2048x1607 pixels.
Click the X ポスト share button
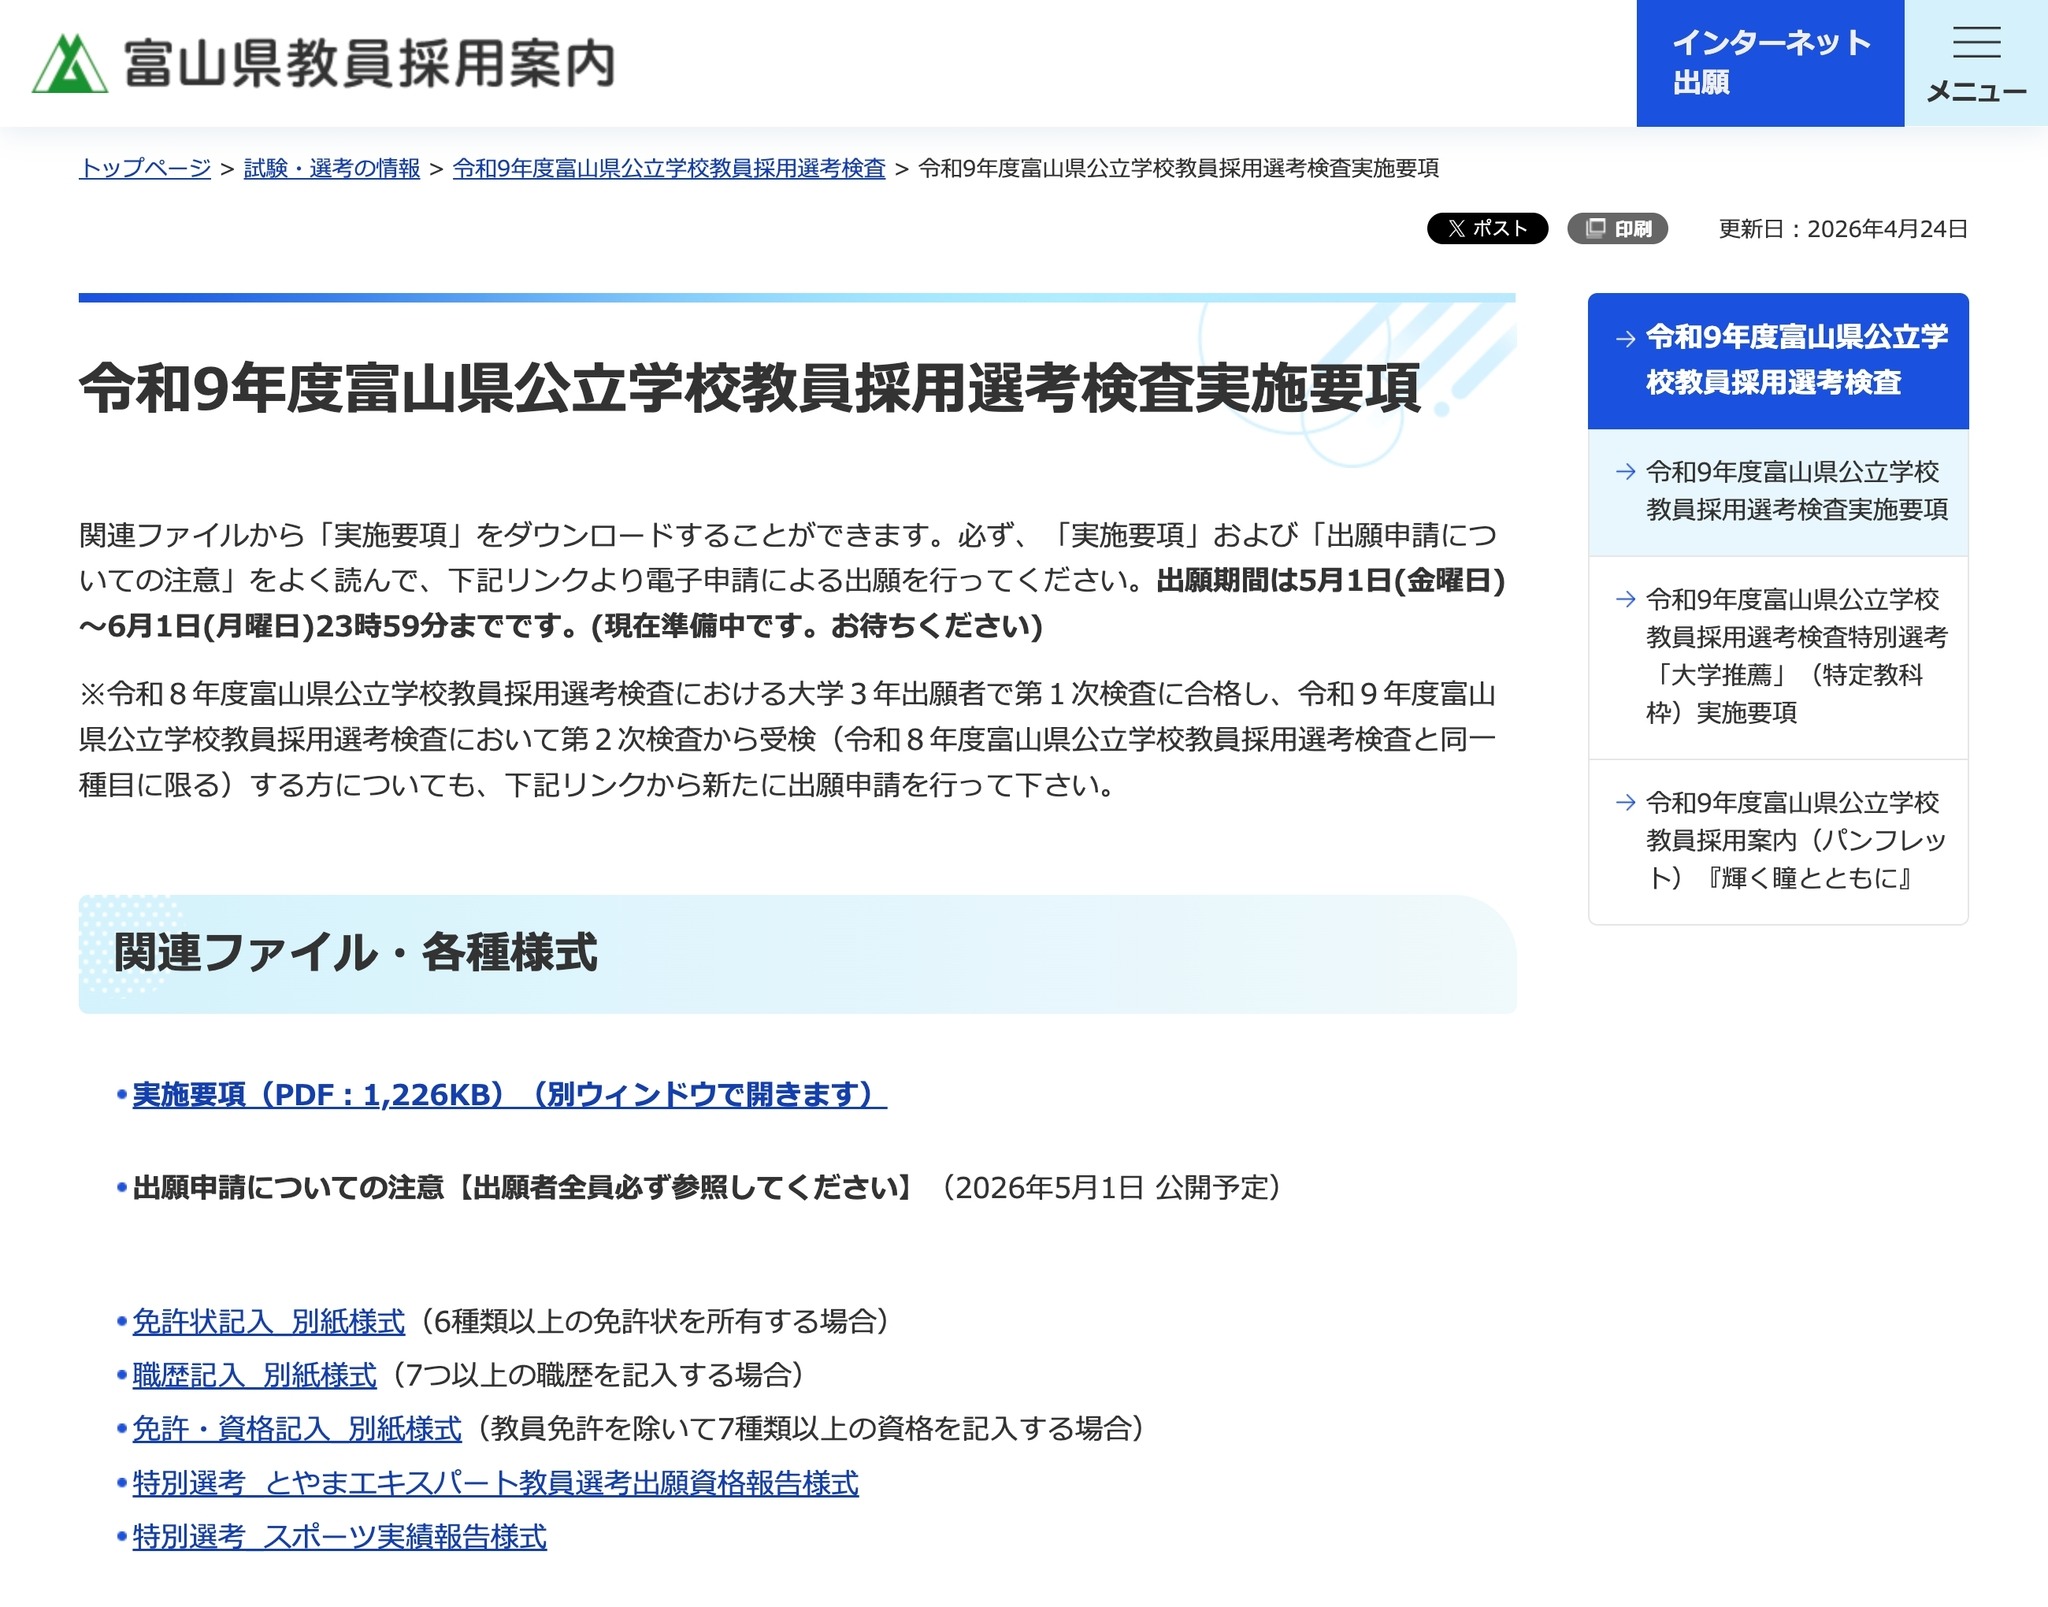click(1487, 228)
